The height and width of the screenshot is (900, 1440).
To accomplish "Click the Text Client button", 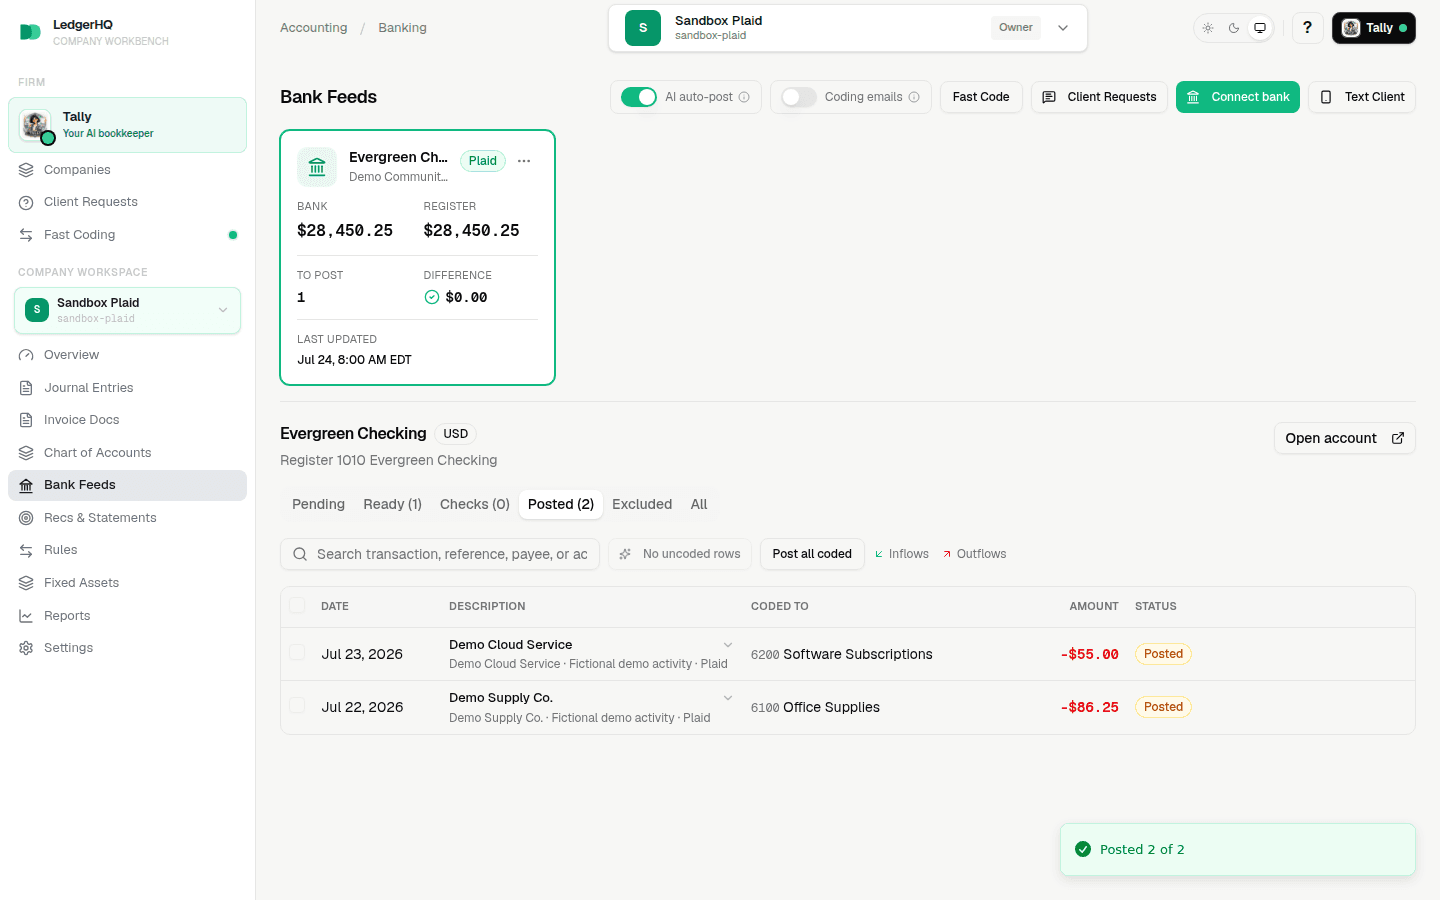I will [x=1362, y=97].
